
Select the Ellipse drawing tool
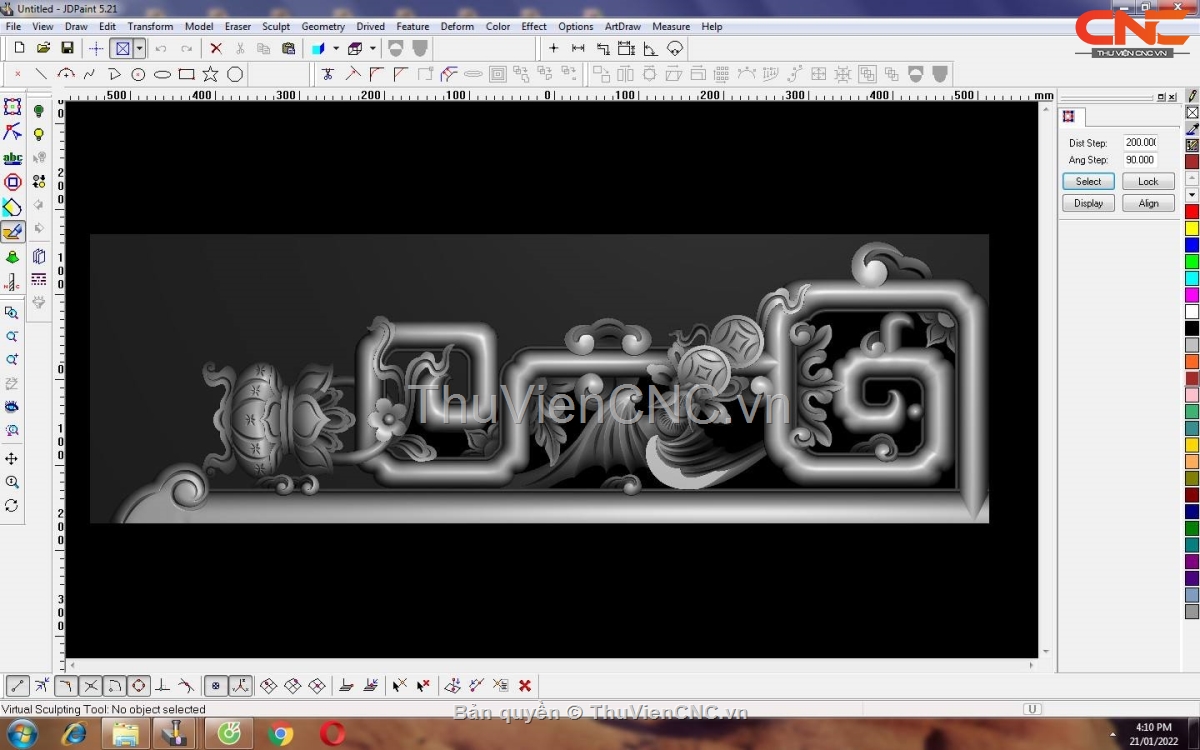[x=162, y=74]
